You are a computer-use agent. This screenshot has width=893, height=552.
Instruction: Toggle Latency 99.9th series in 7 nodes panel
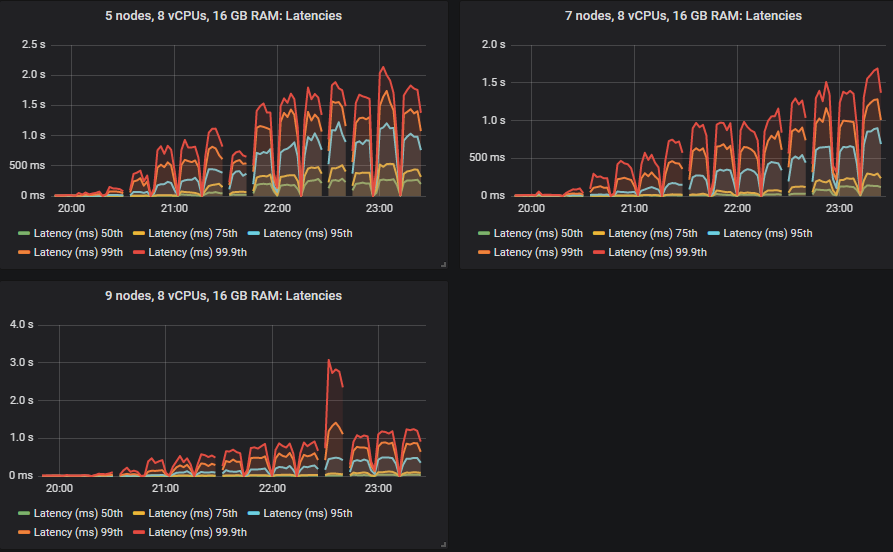[x=658, y=252]
